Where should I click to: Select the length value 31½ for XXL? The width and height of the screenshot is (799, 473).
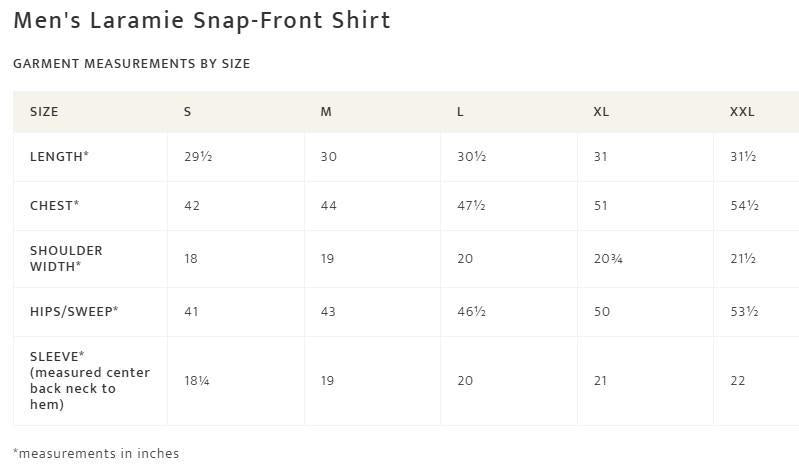click(743, 157)
